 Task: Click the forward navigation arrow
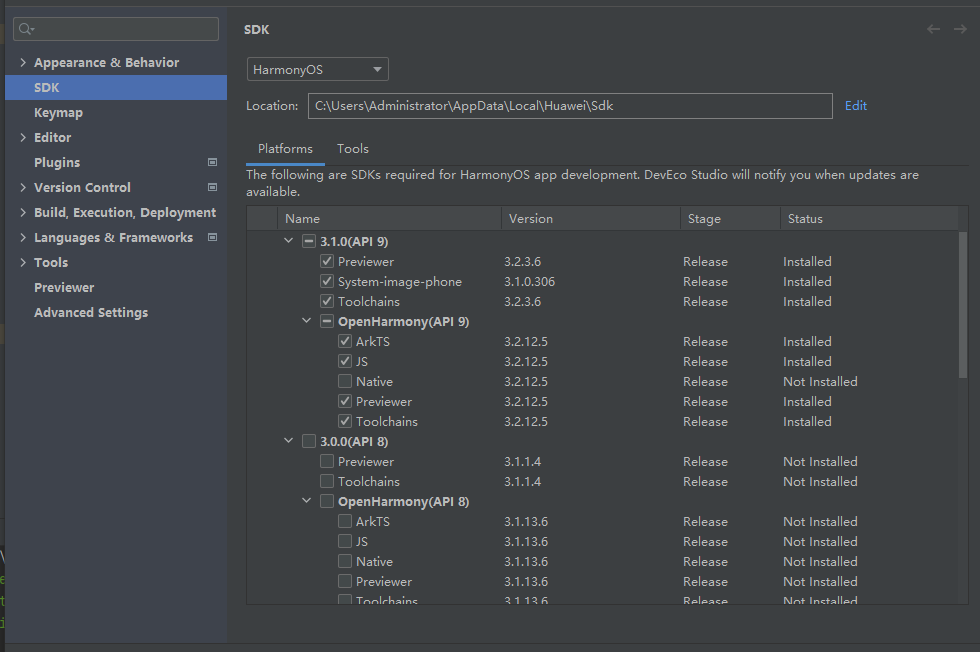[960, 29]
